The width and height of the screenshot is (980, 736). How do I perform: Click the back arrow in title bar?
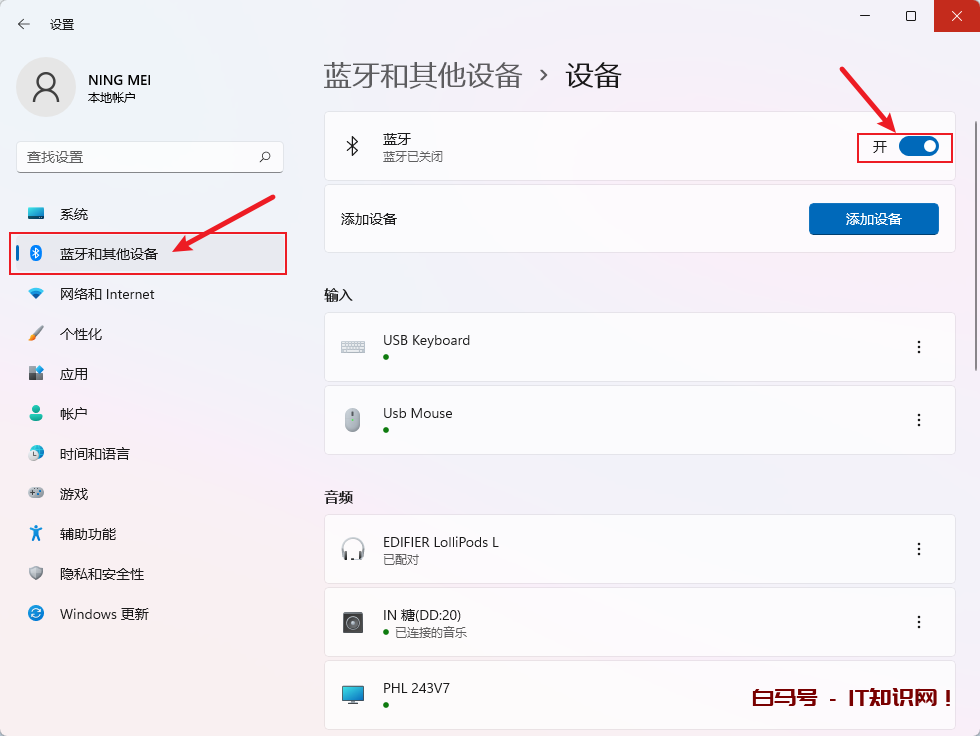(x=24, y=24)
